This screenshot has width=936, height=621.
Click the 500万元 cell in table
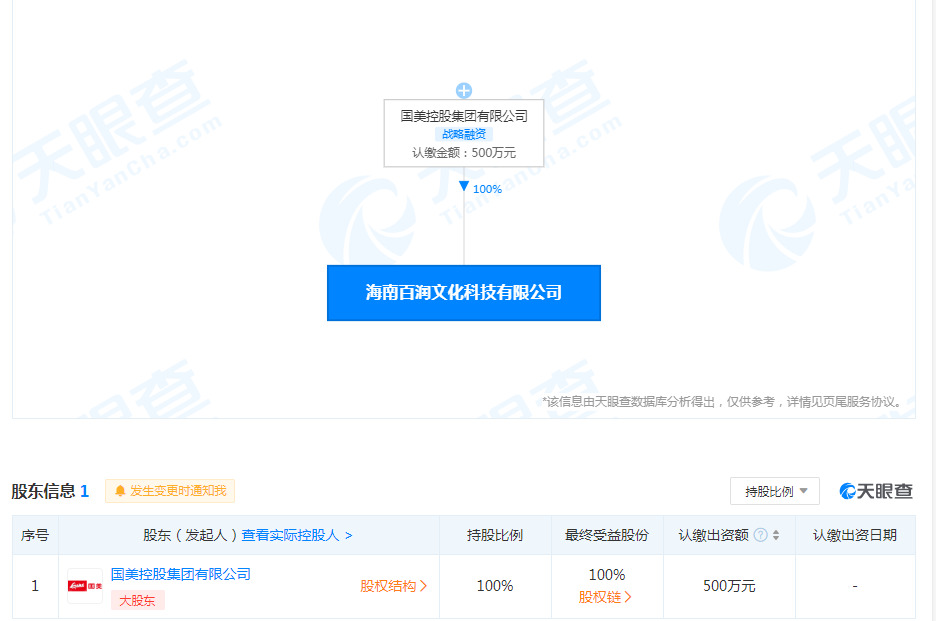coord(729,586)
